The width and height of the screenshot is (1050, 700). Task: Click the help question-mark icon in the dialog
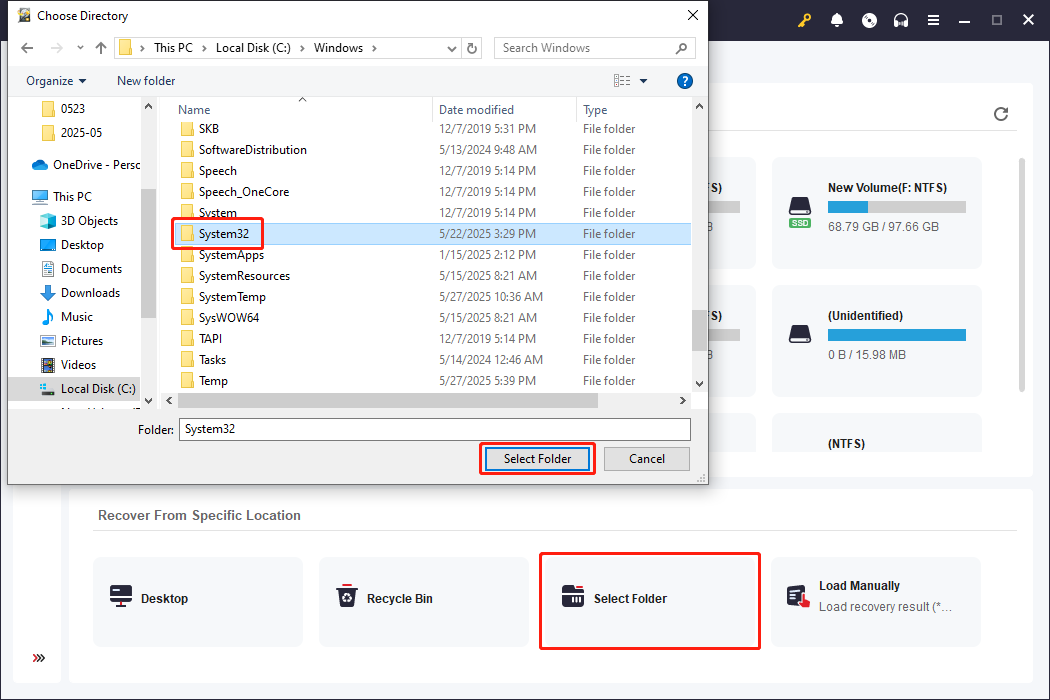684,81
